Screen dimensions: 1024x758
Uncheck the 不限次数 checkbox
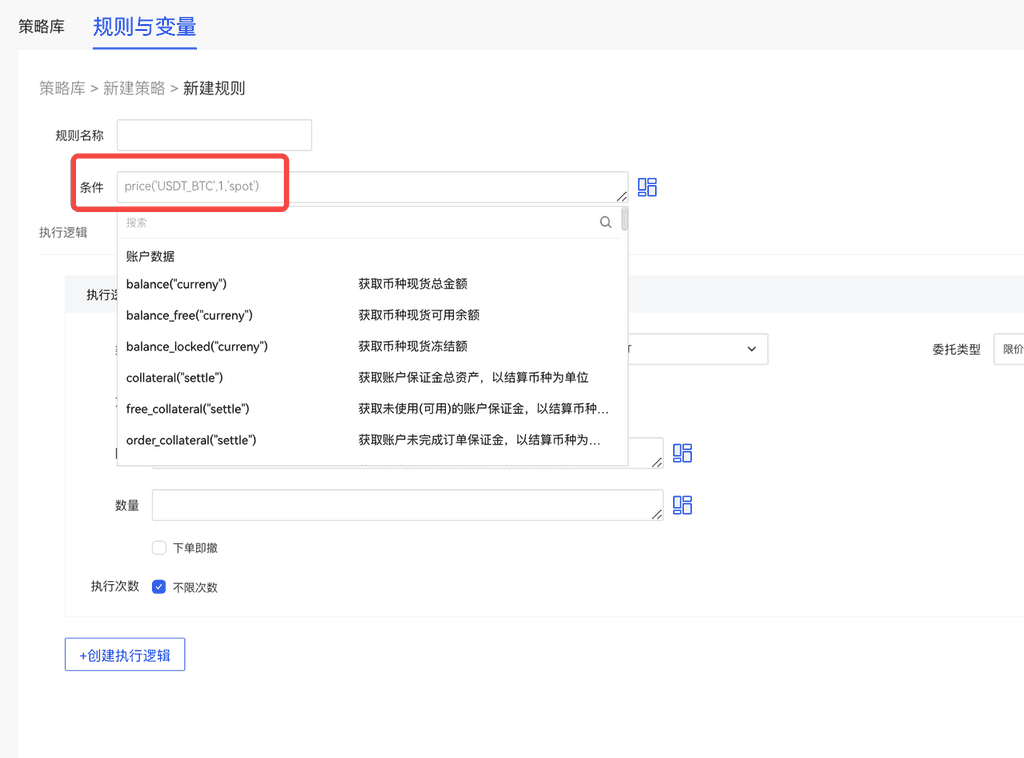pos(159,587)
